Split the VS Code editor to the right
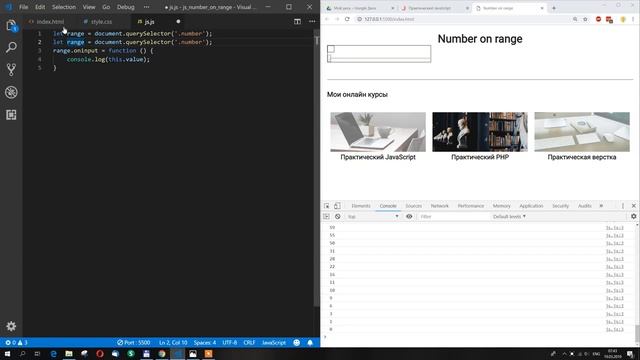 pyautogui.click(x=297, y=22)
